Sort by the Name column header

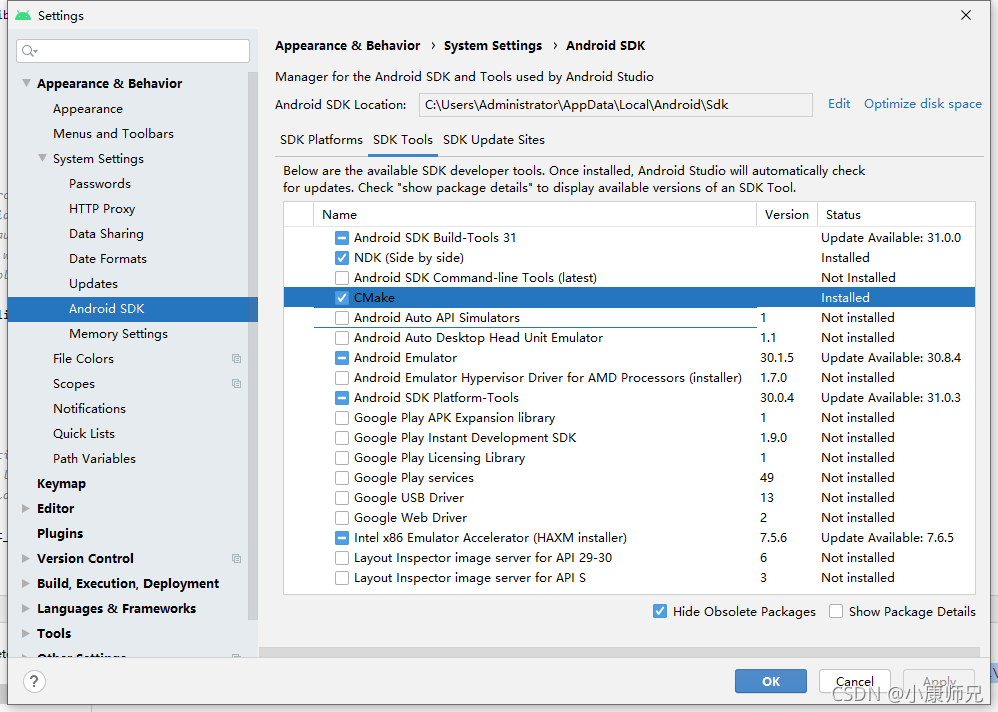point(535,214)
